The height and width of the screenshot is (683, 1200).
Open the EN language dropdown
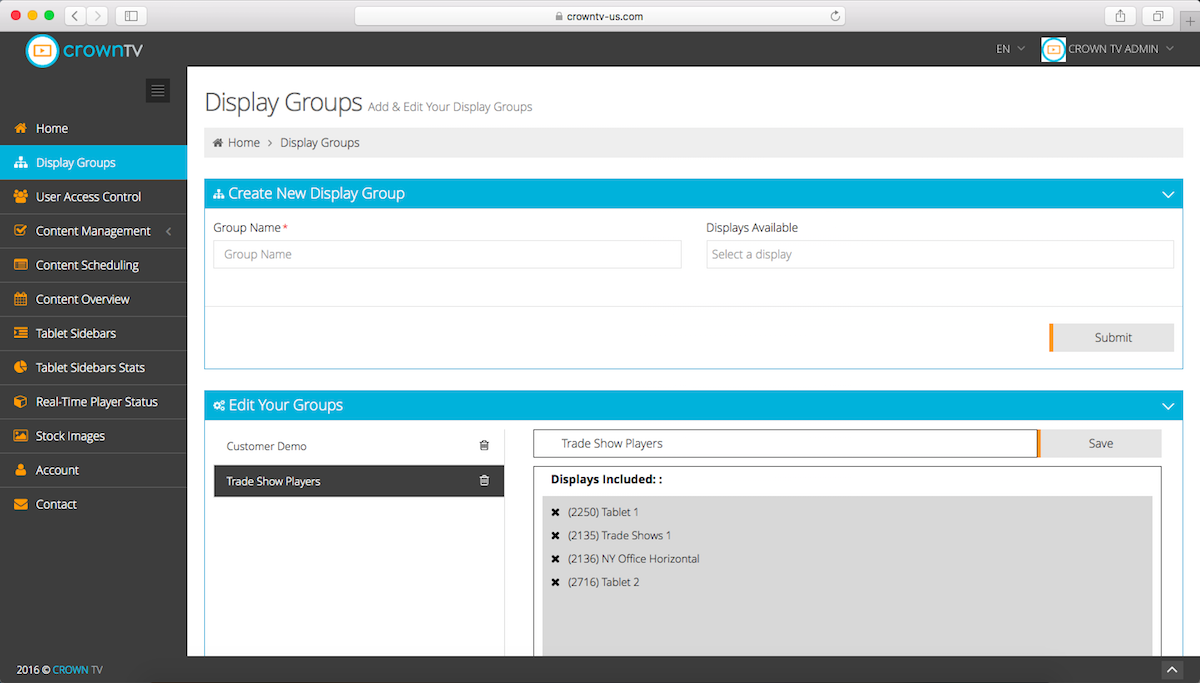click(1010, 49)
